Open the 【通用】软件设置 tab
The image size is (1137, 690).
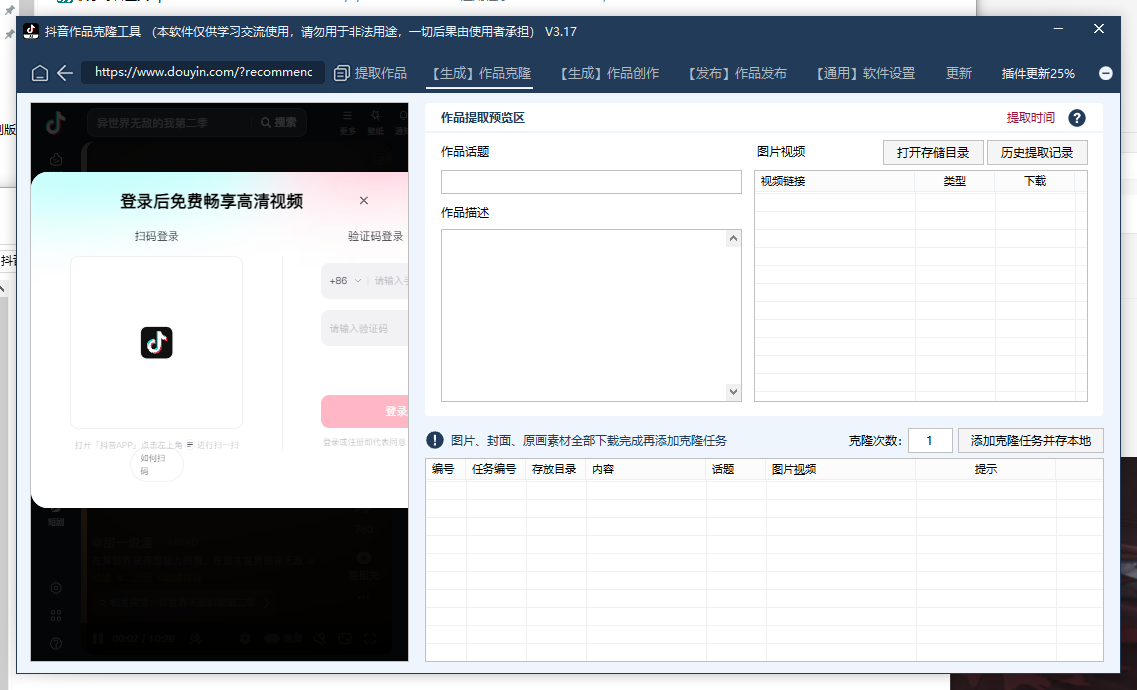(x=865, y=73)
